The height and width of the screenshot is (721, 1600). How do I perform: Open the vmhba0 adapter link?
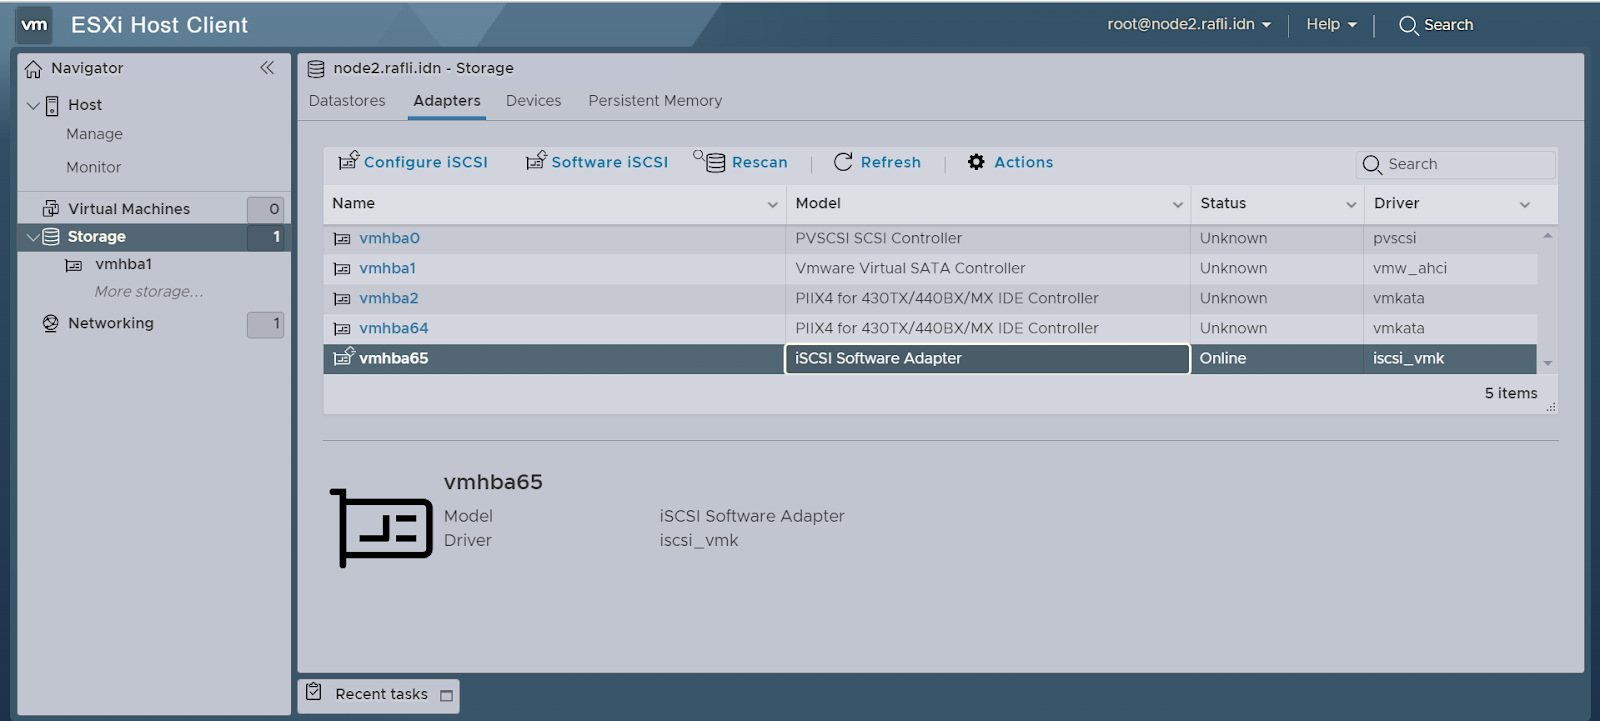coord(390,238)
